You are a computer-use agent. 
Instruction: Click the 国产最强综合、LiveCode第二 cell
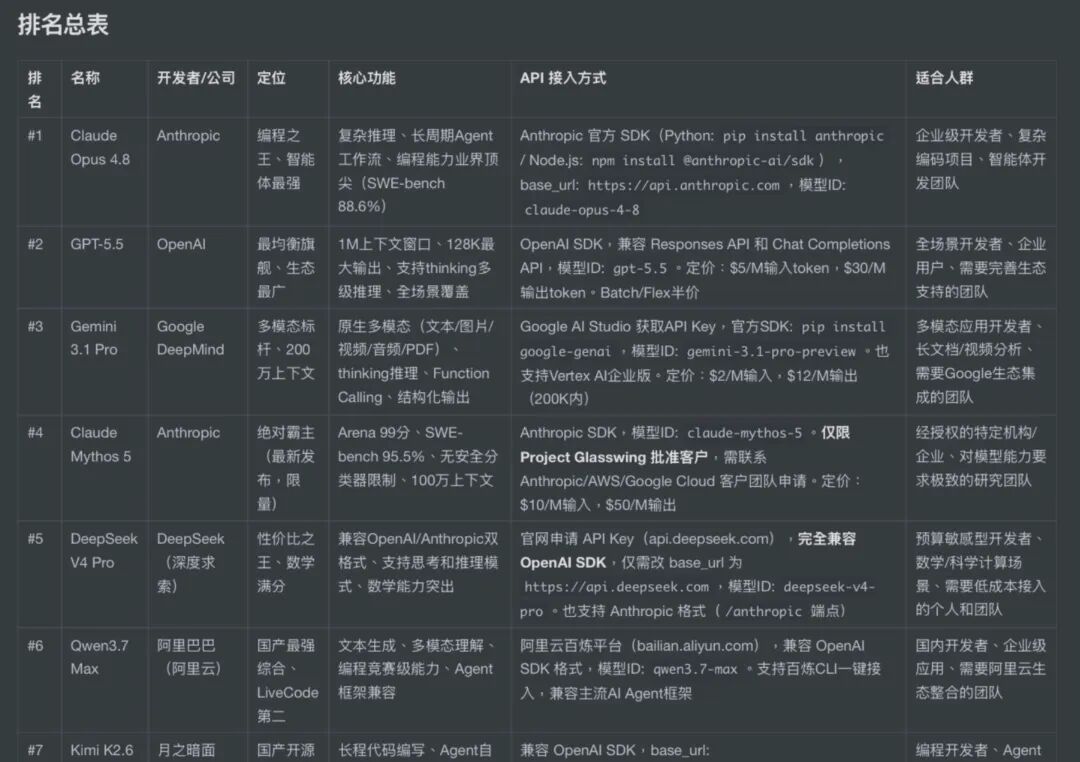pyautogui.click(x=287, y=681)
